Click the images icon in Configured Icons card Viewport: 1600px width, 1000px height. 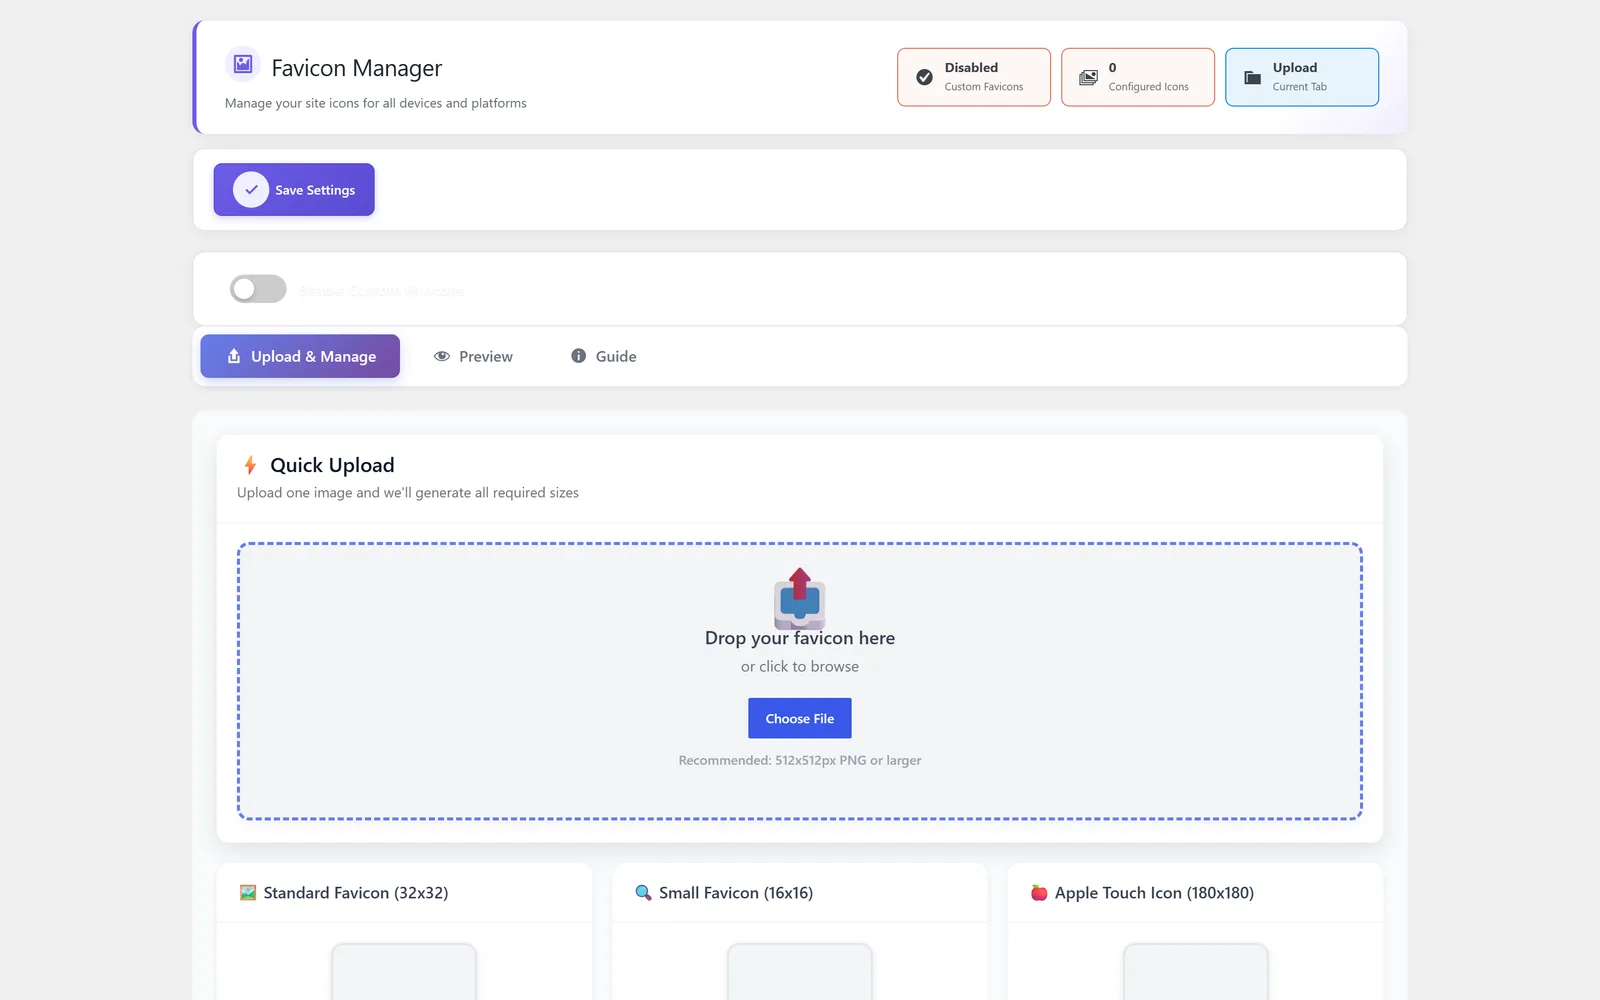tap(1088, 77)
